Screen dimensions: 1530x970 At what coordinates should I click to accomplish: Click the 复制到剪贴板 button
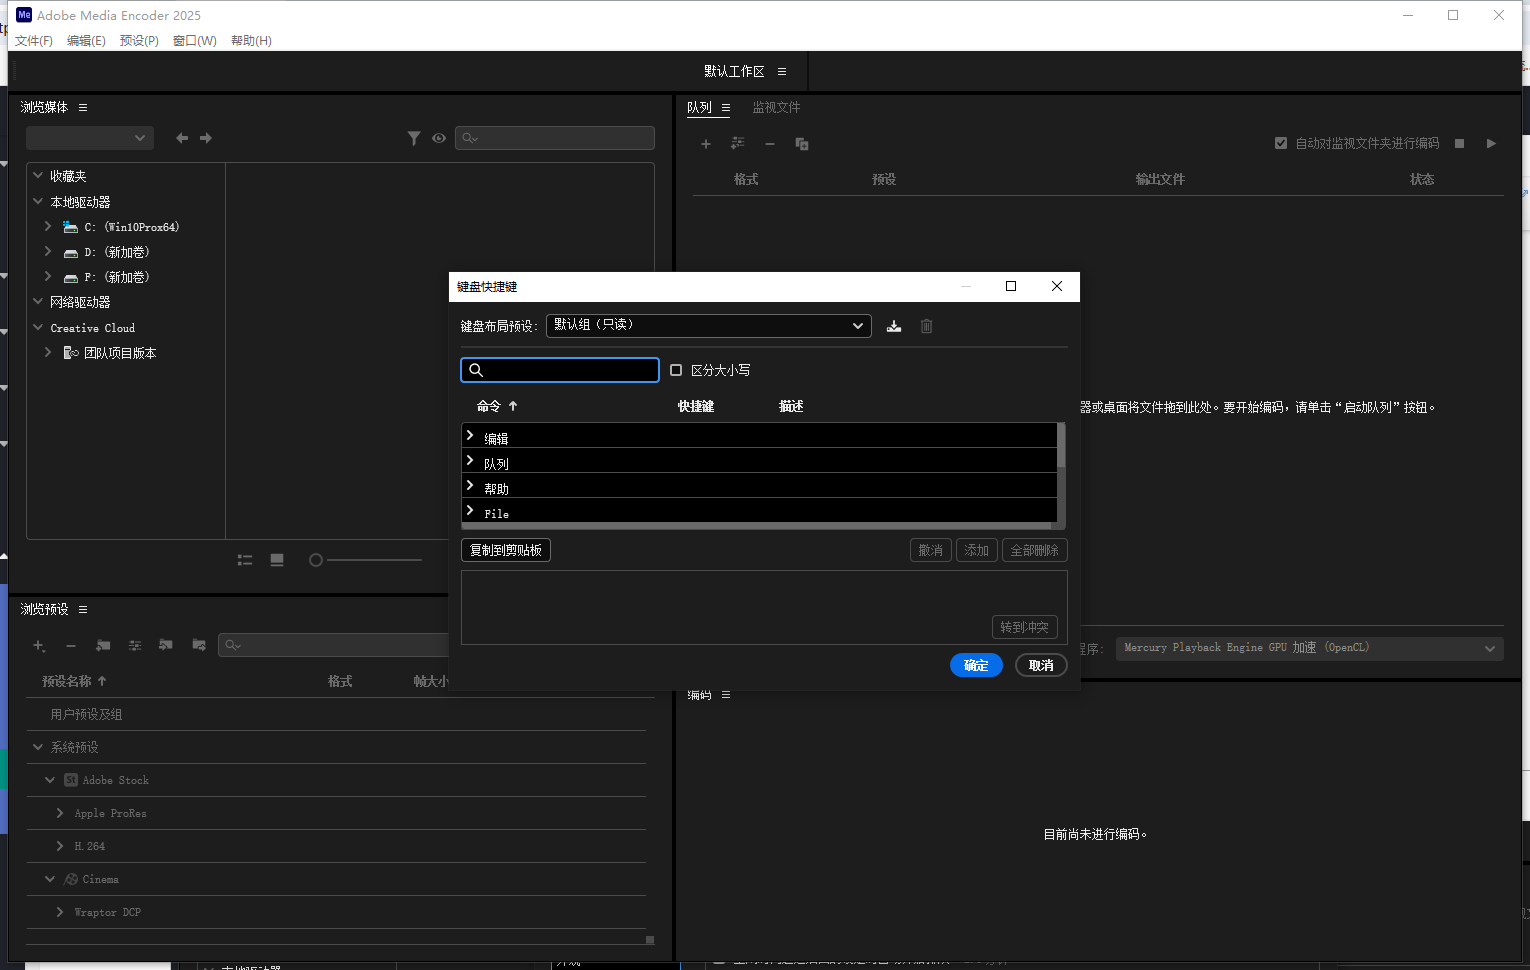click(x=506, y=550)
